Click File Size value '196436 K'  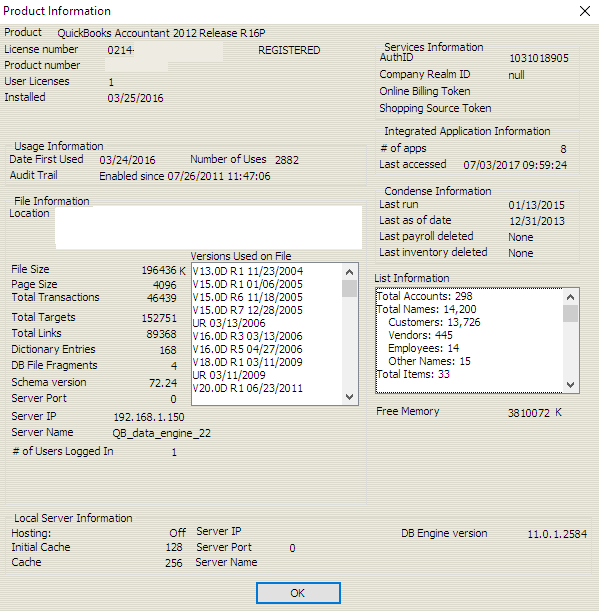tap(164, 270)
